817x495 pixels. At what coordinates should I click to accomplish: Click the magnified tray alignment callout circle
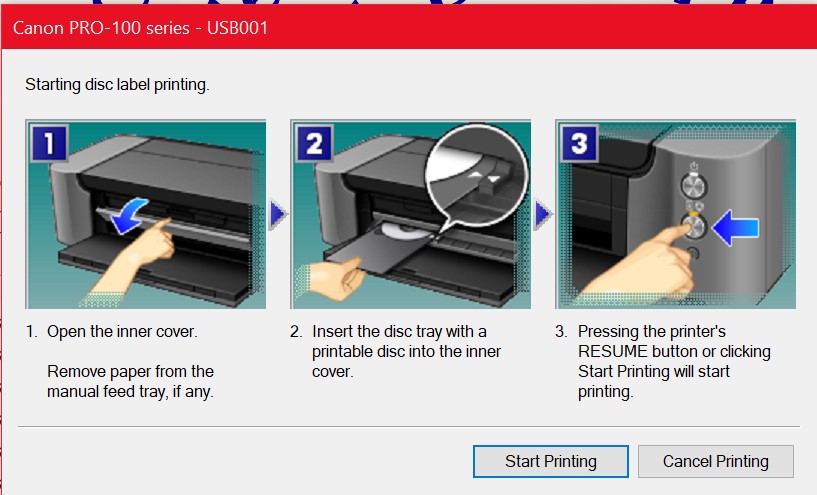click(x=476, y=176)
